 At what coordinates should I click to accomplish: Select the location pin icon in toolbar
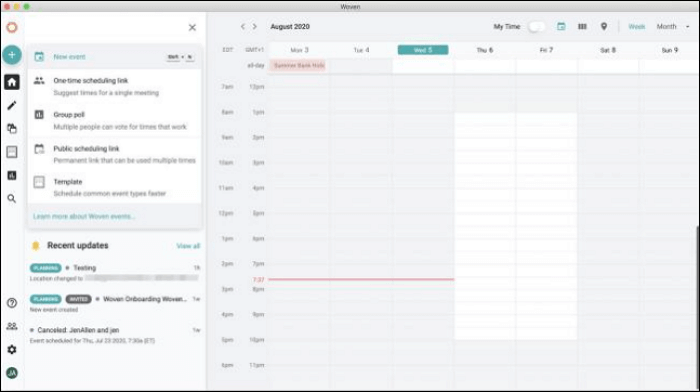coord(604,27)
